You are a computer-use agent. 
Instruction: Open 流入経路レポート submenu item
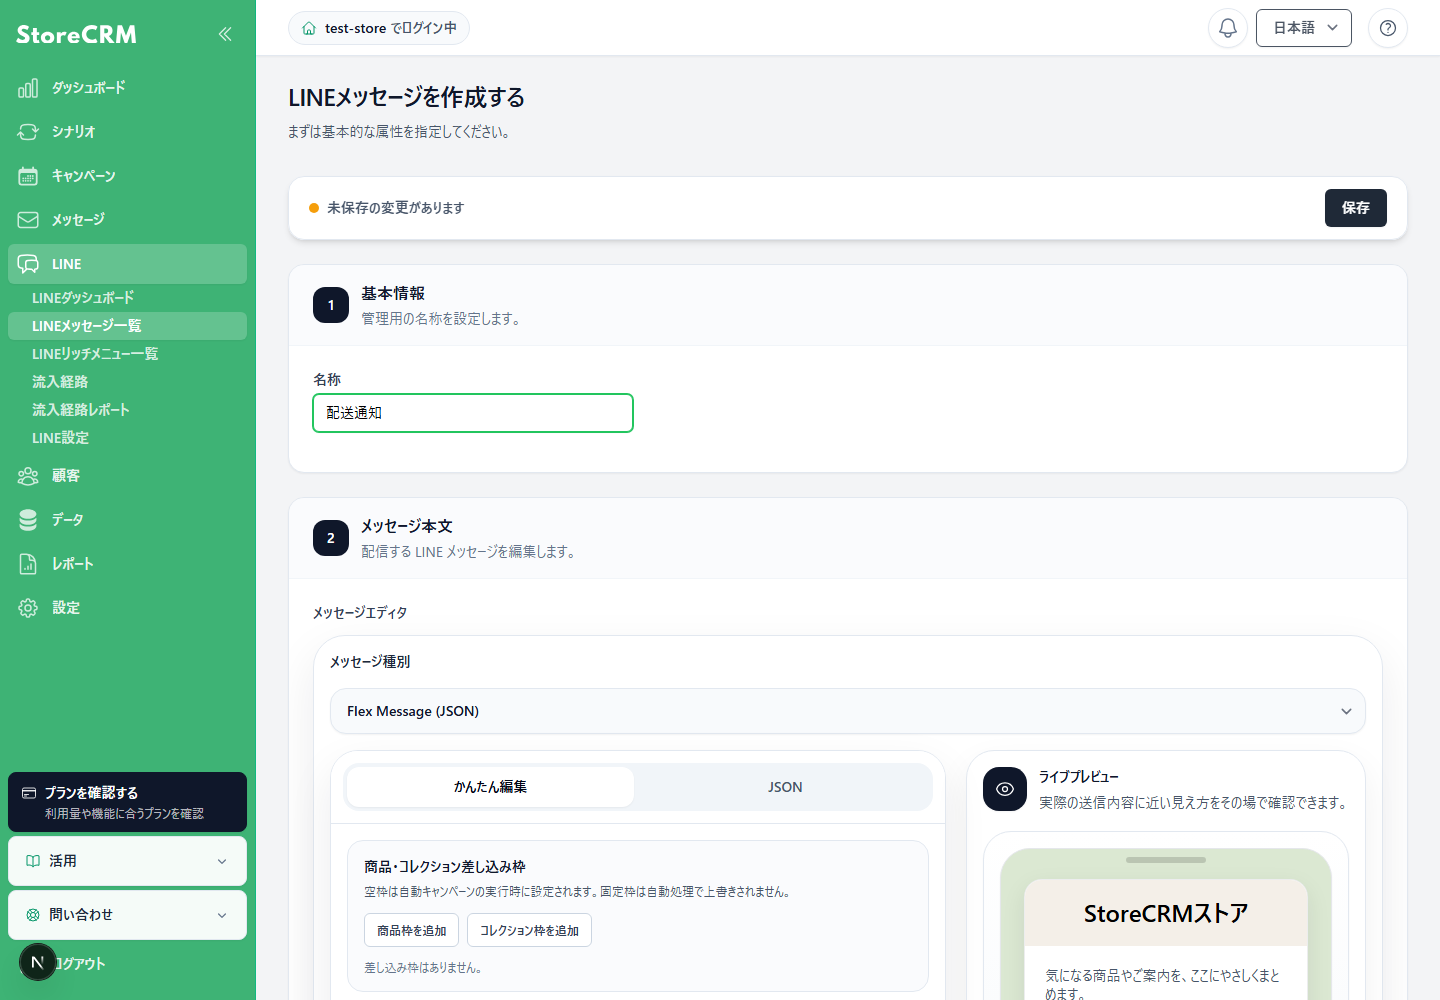pyautogui.click(x=127, y=410)
